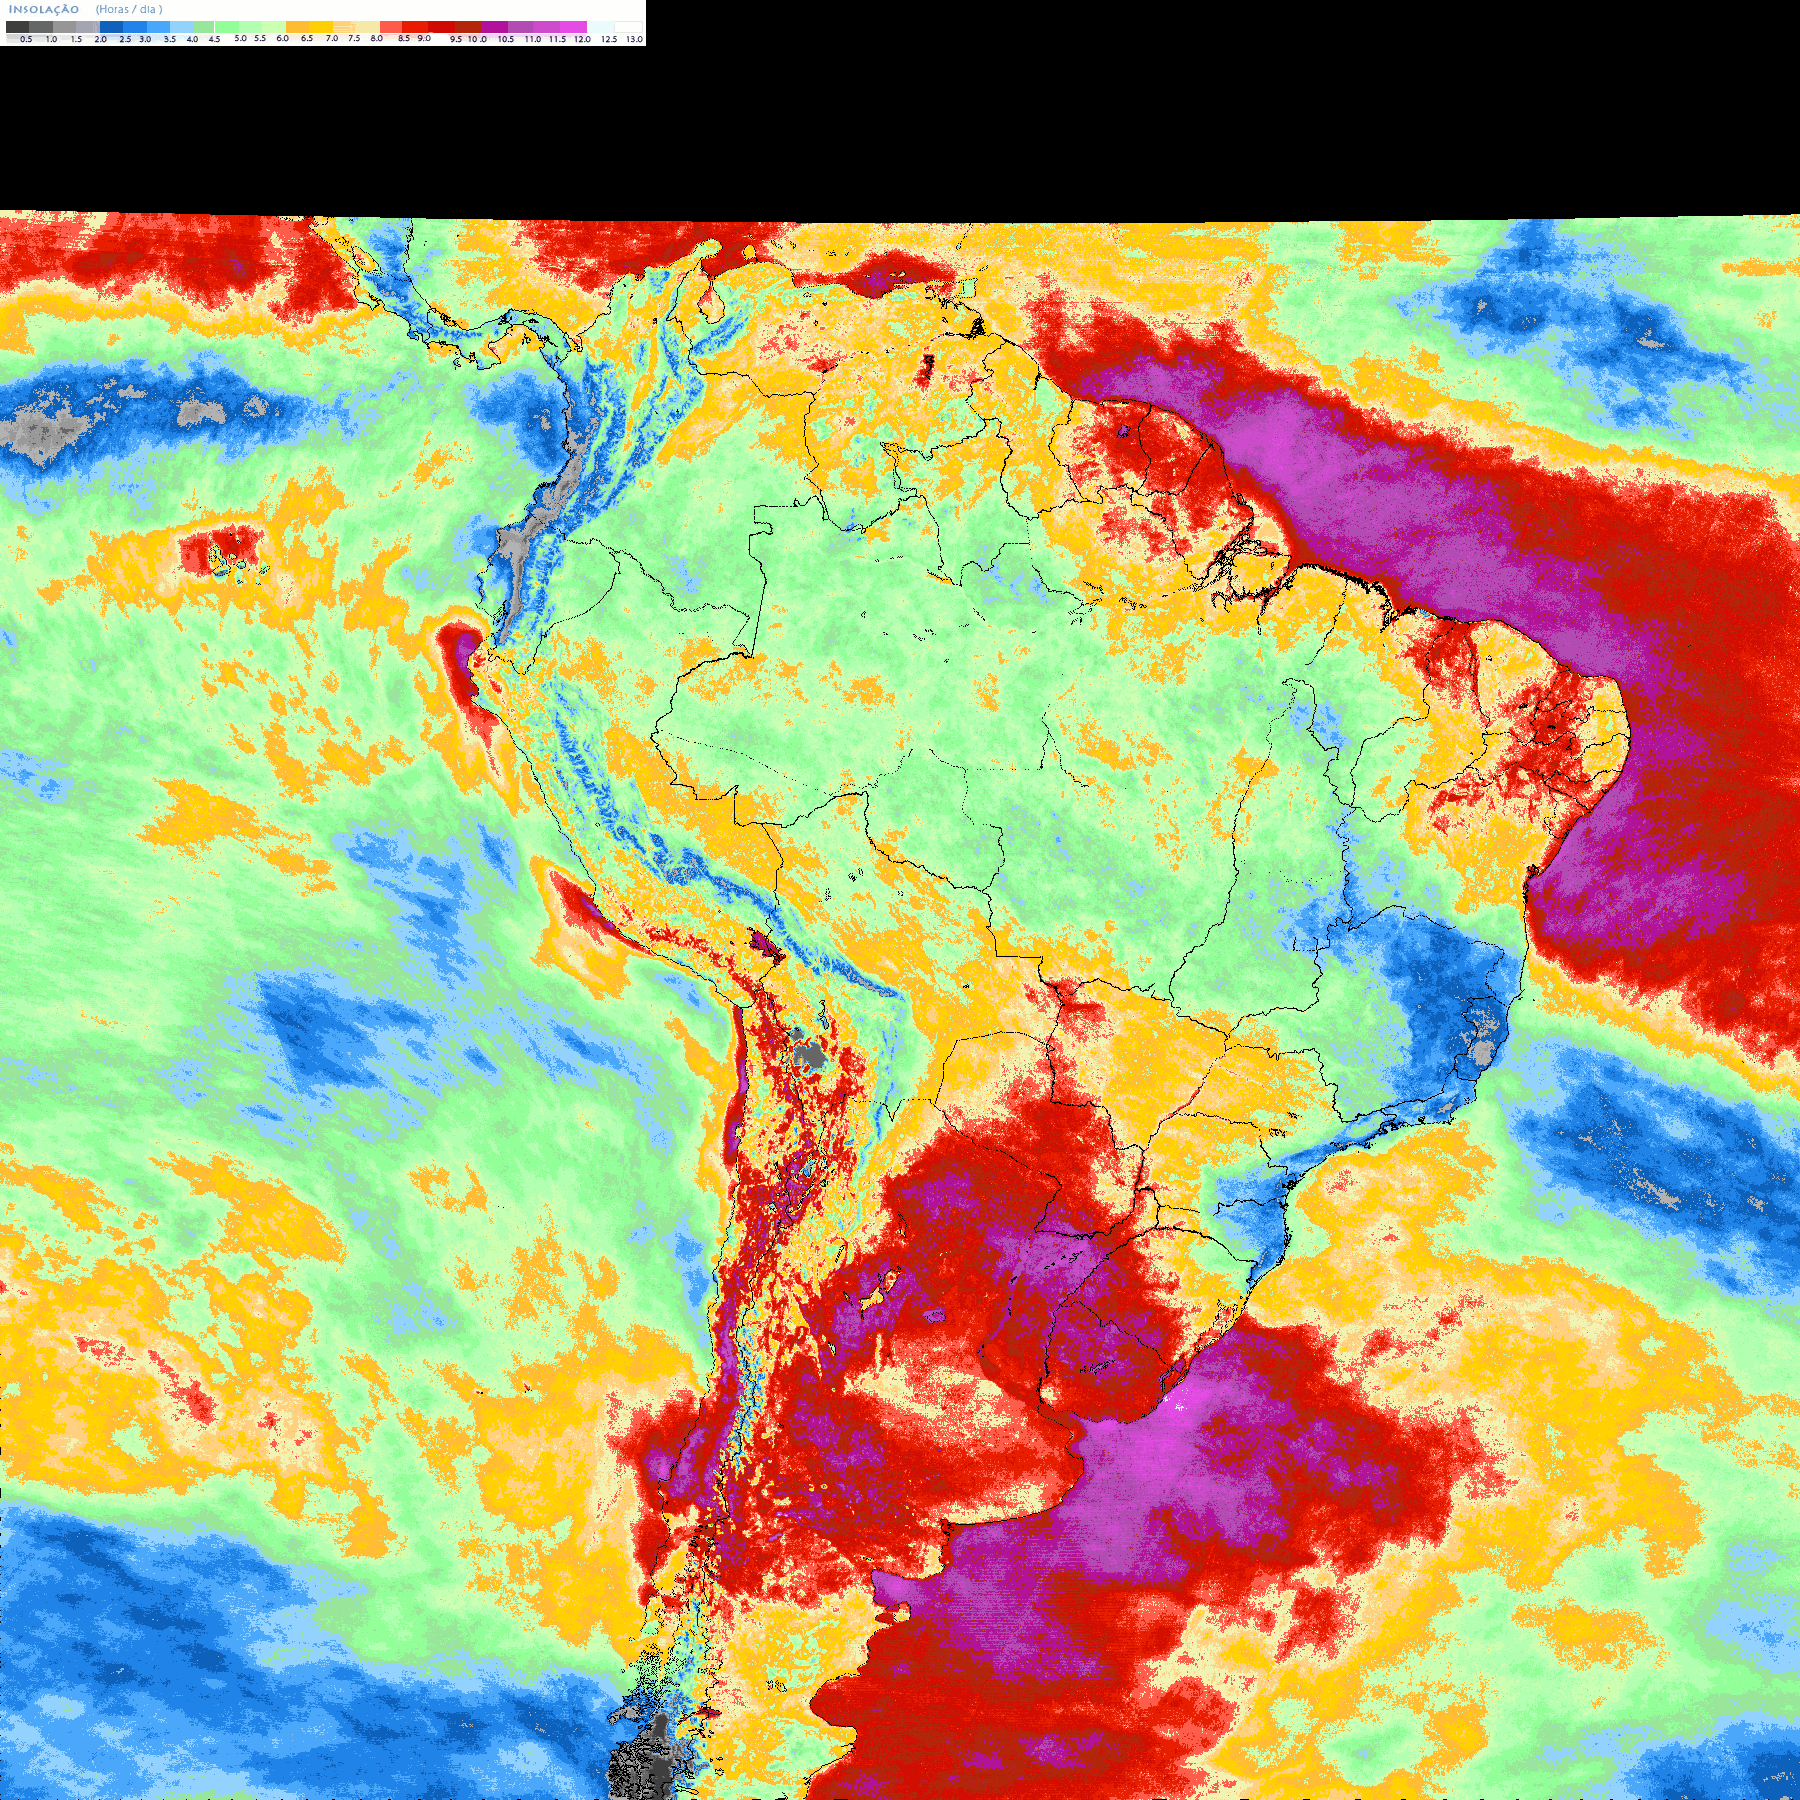Select the darkest gray legend swatch

tap(17, 27)
